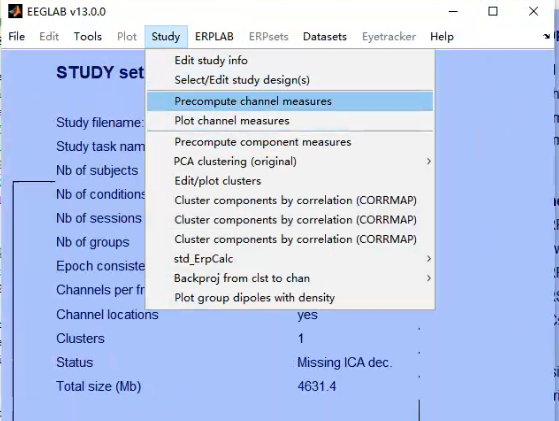Click the 4631.4 total size value
This screenshot has height=421, width=559.
(317, 386)
